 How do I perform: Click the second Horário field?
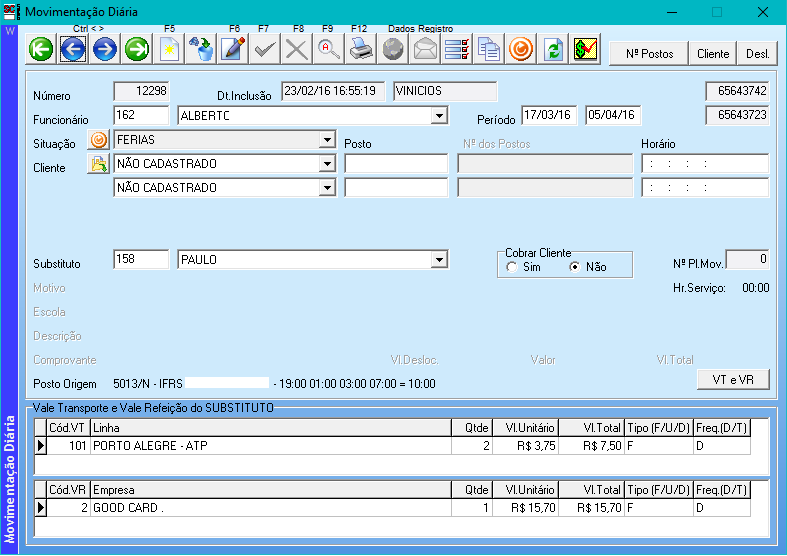point(705,188)
